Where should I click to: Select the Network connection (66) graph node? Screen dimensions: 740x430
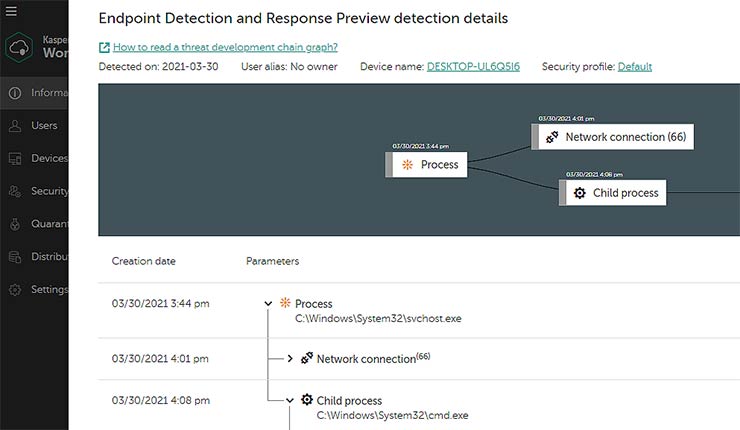pyautogui.click(x=615, y=137)
